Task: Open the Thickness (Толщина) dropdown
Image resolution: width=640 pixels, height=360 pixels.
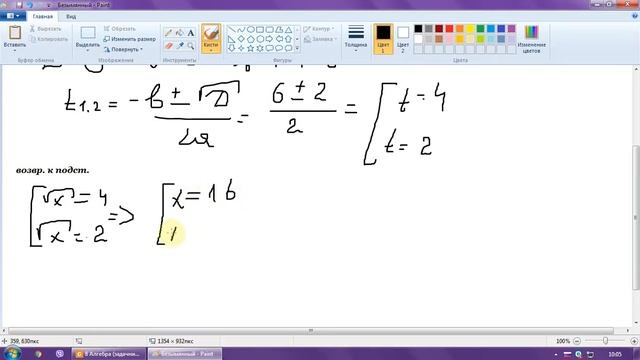Action: [x=356, y=38]
